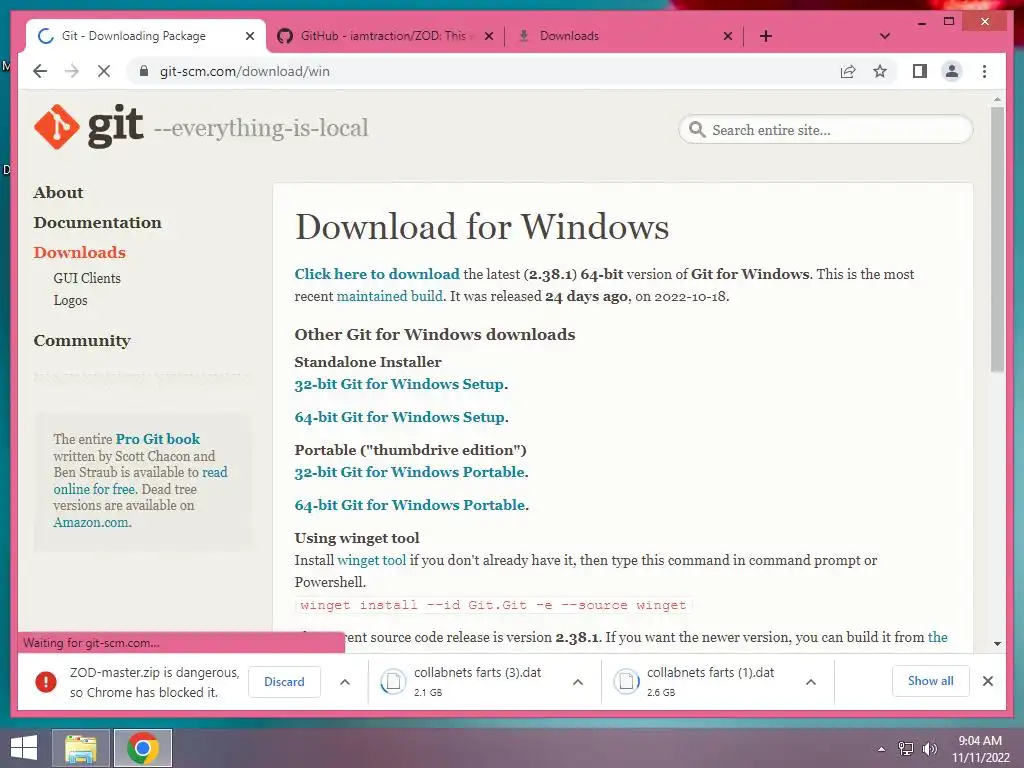The width and height of the screenshot is (1024, 768).
Task: Go back using the browser back arrow
Action: pos(40,71)
